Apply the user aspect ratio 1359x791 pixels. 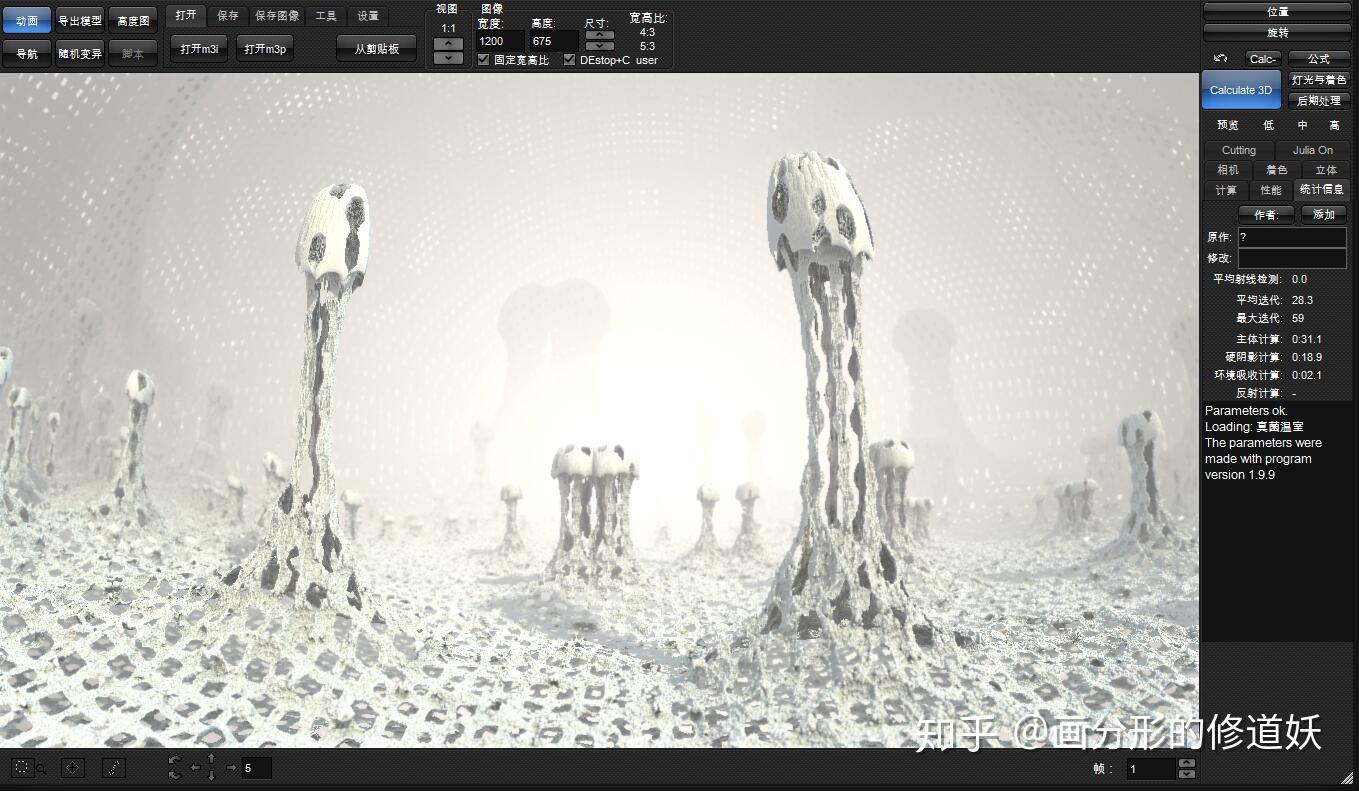pyautogui.click(x=647, y=60)
